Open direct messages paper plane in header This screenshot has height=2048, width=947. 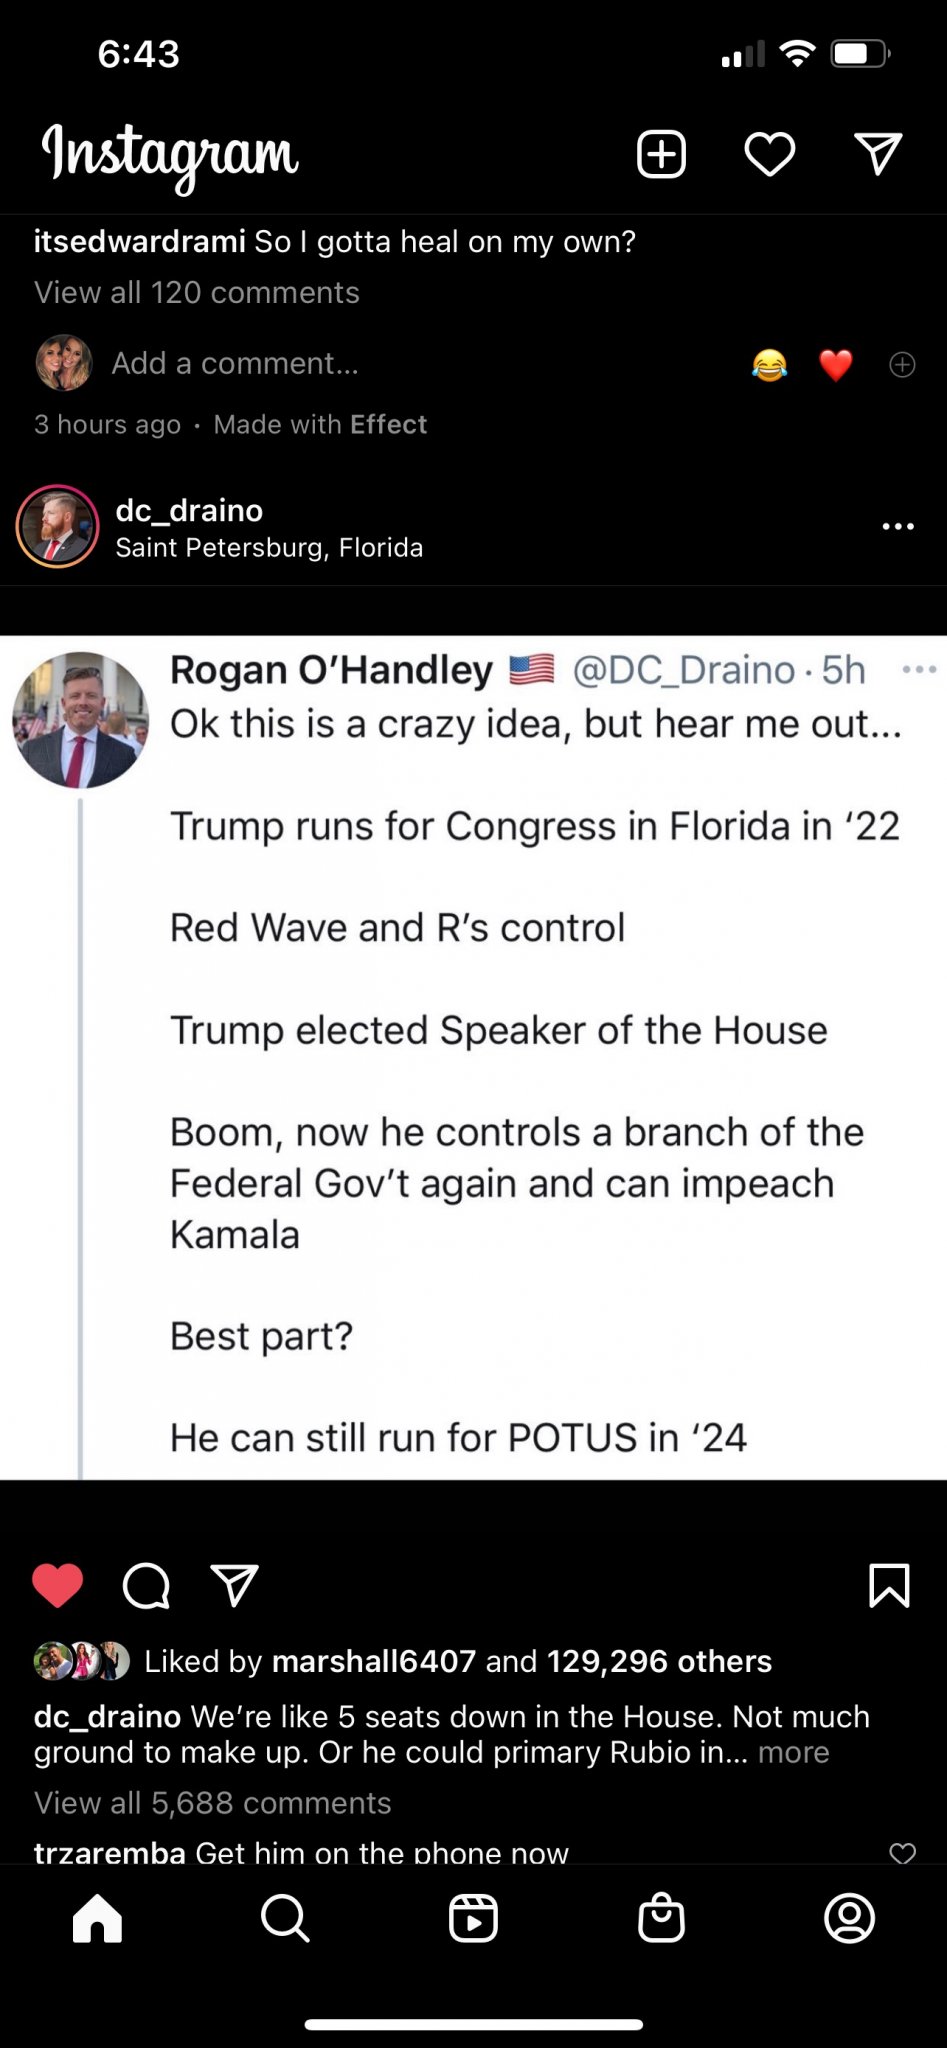[x=879, y=155]
